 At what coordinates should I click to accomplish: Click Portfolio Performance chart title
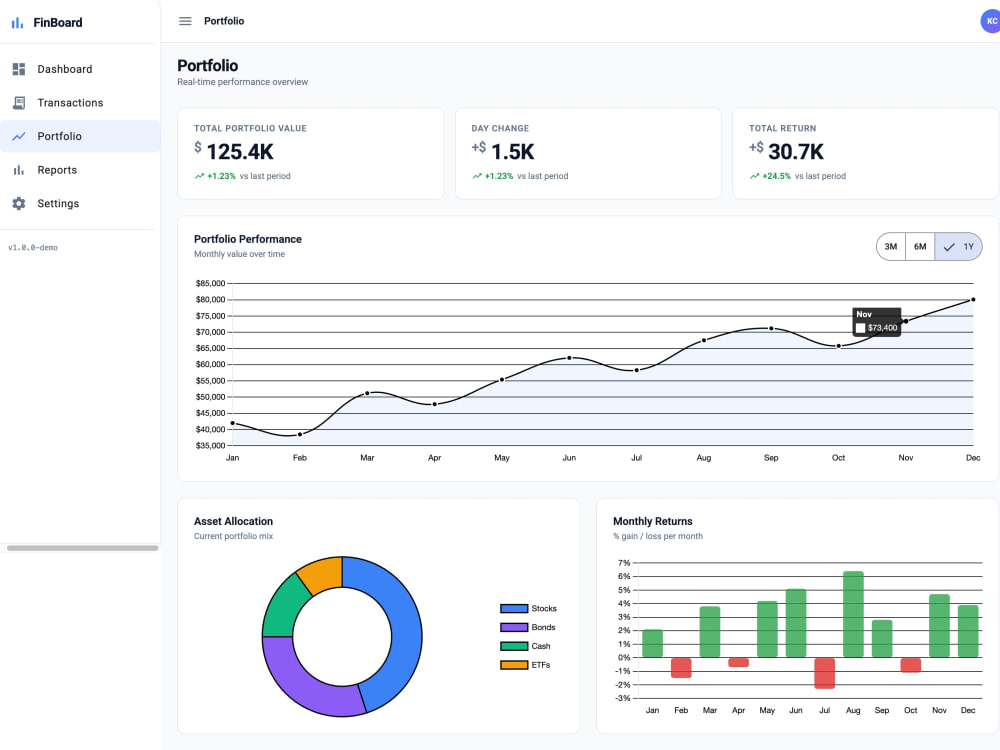247,239
